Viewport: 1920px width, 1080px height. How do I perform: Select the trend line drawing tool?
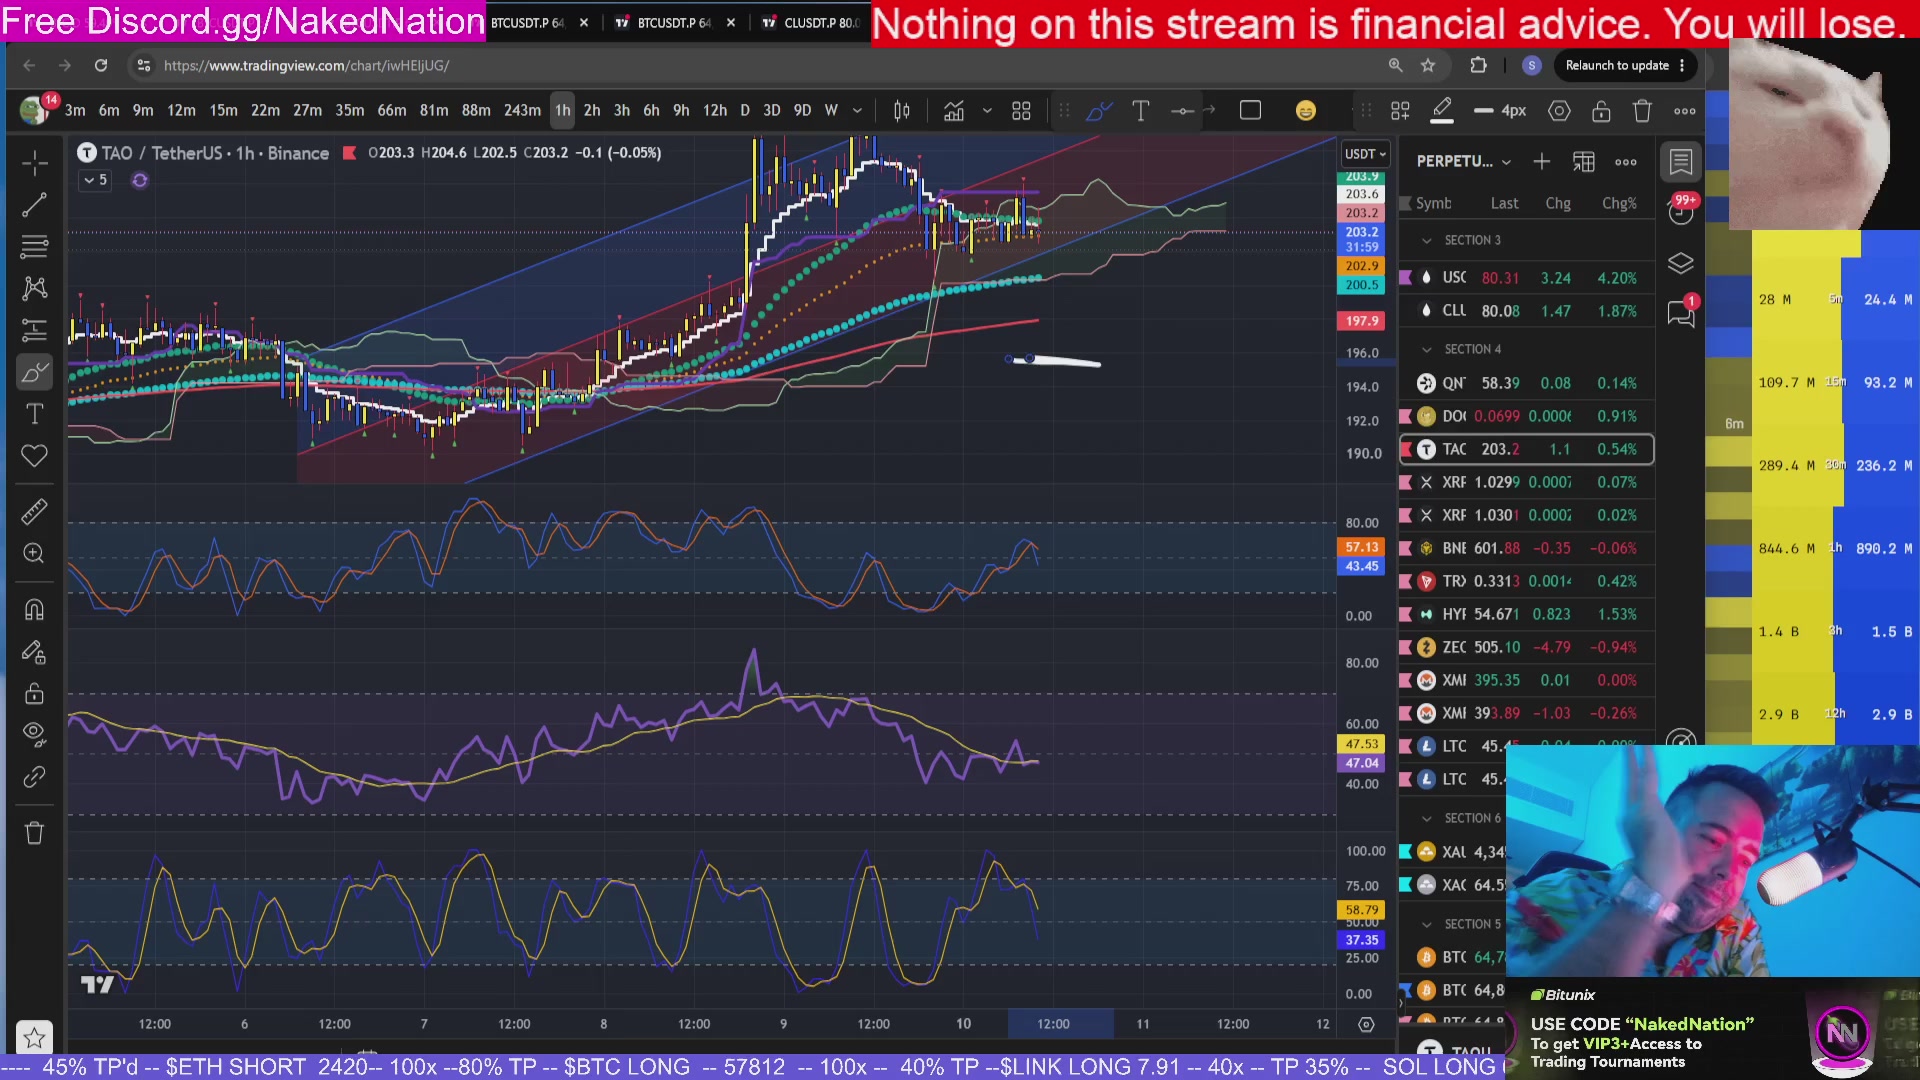click(x=34, y=205)
